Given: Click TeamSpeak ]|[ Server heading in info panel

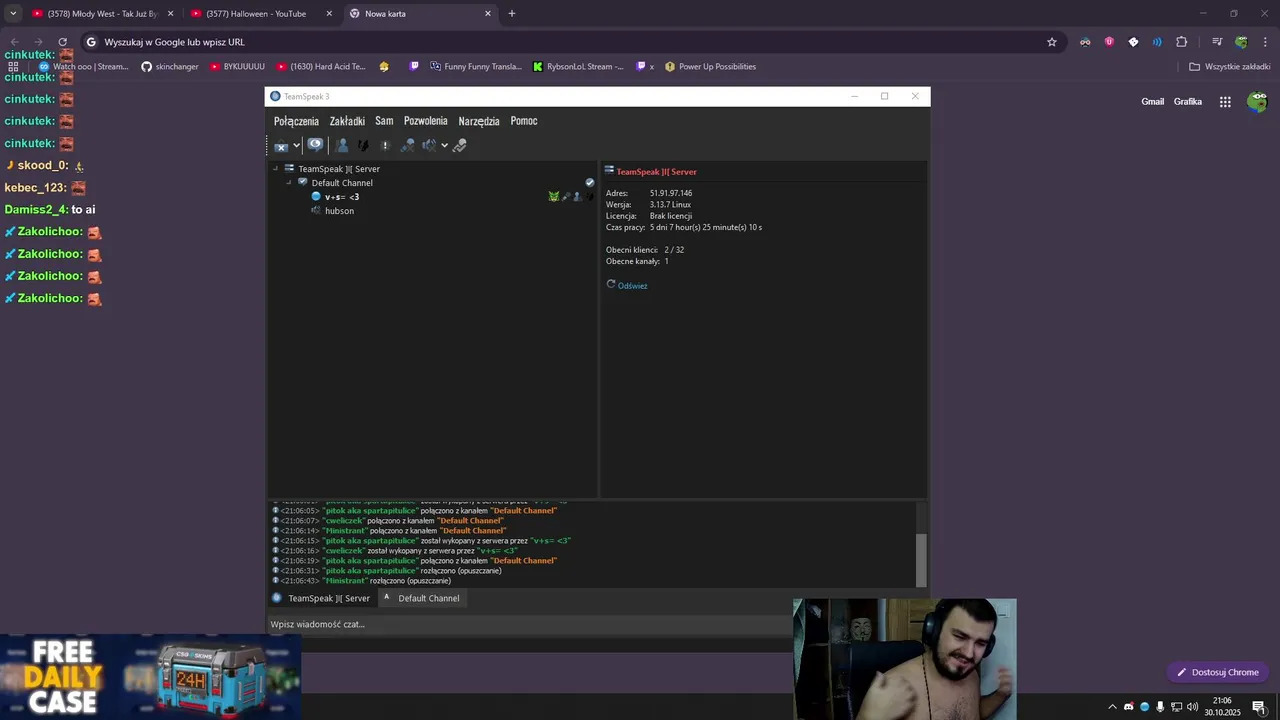Looking at the screenshot, I should (x=656, y=172).
